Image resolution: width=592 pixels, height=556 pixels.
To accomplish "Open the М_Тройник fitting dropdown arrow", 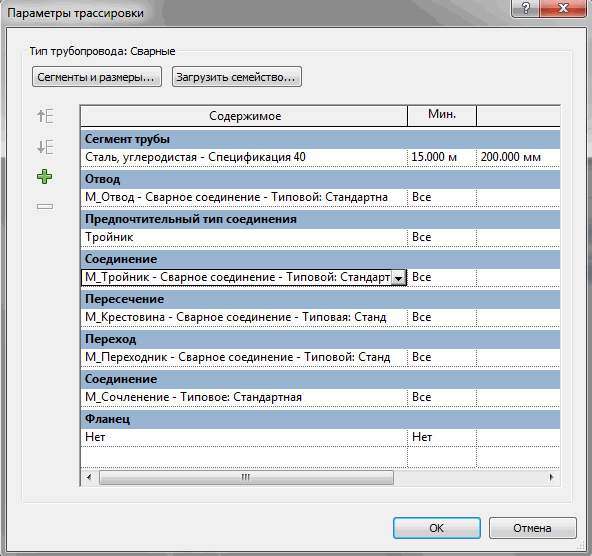I will [x=398, y=278].
